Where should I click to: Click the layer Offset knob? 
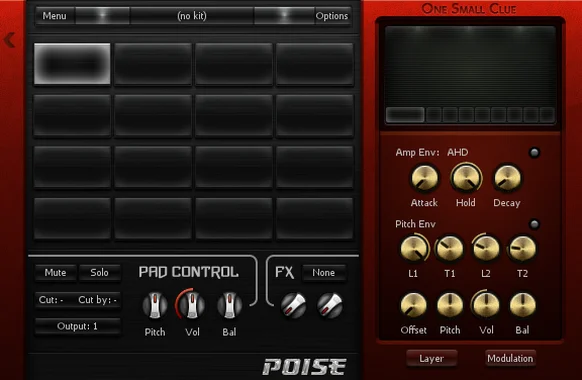click(413, 305)
